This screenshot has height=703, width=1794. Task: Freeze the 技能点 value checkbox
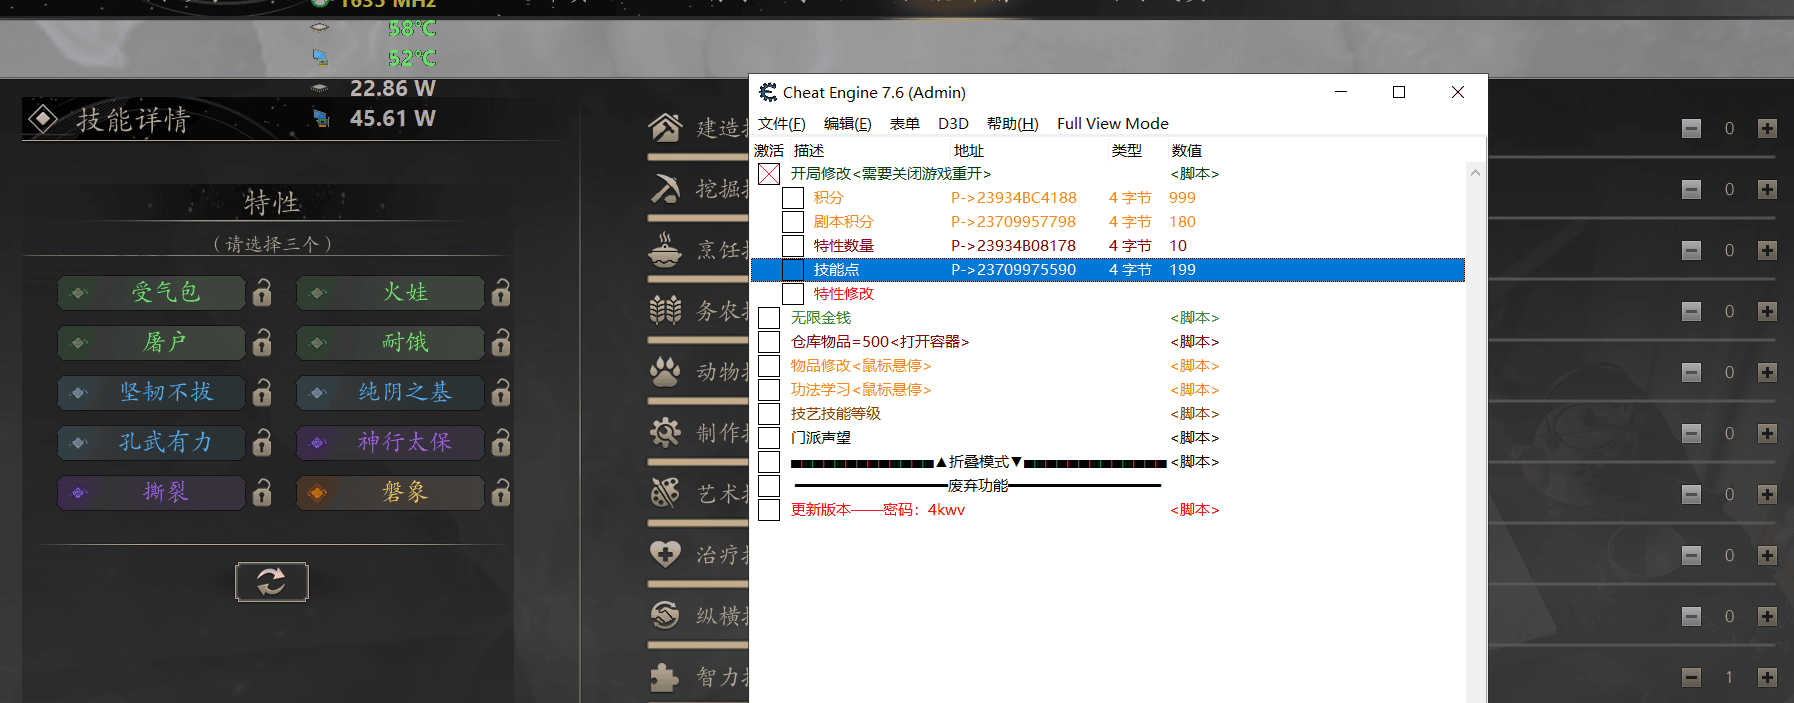793,270
